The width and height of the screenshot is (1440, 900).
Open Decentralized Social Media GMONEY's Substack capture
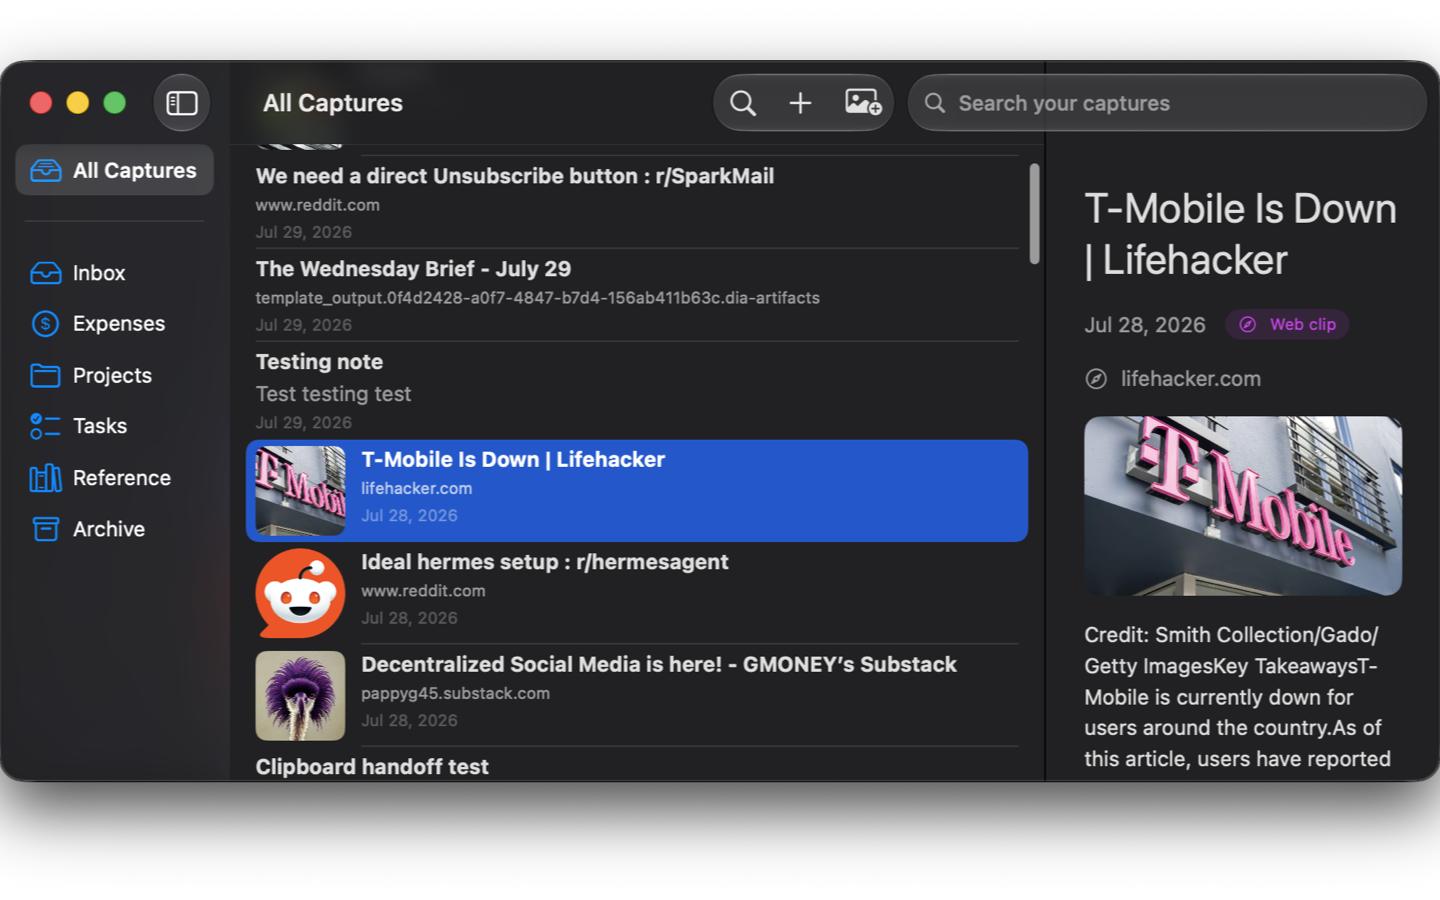point(637,695)
